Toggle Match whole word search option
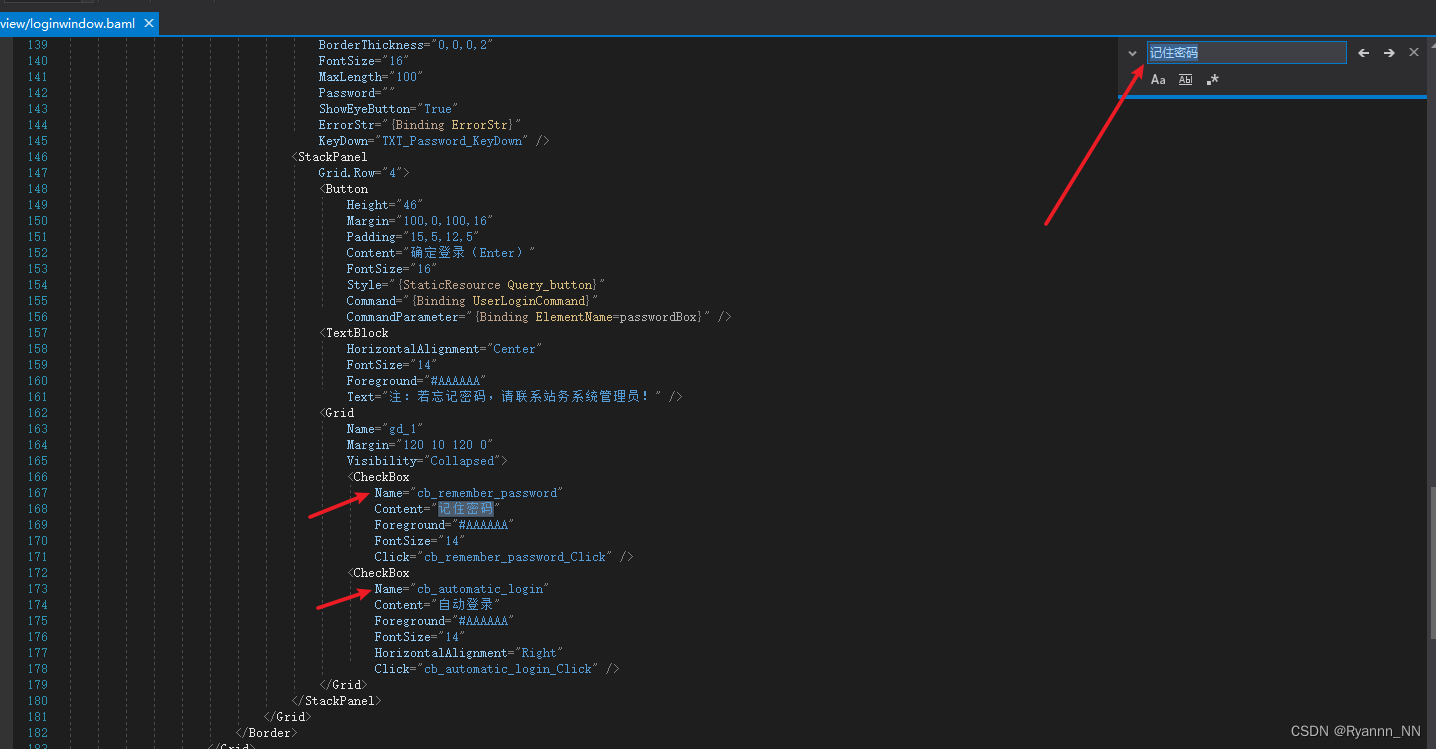The height and width of the screenshot is (749, 1436). click(x=1185, y=80)
